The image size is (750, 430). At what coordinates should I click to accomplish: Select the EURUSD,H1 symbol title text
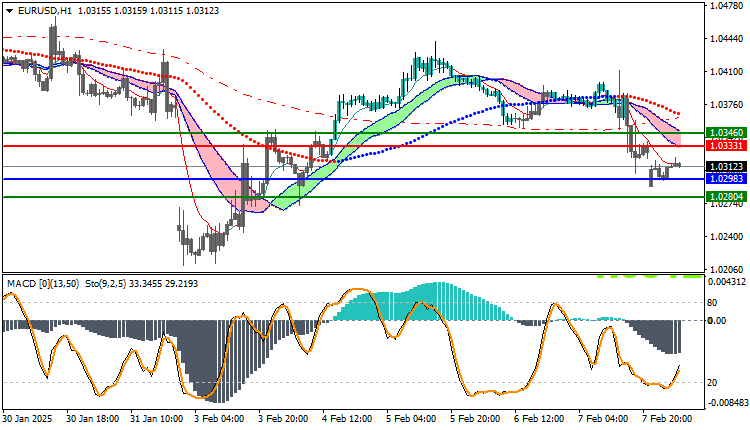click(x=44, y=10)
